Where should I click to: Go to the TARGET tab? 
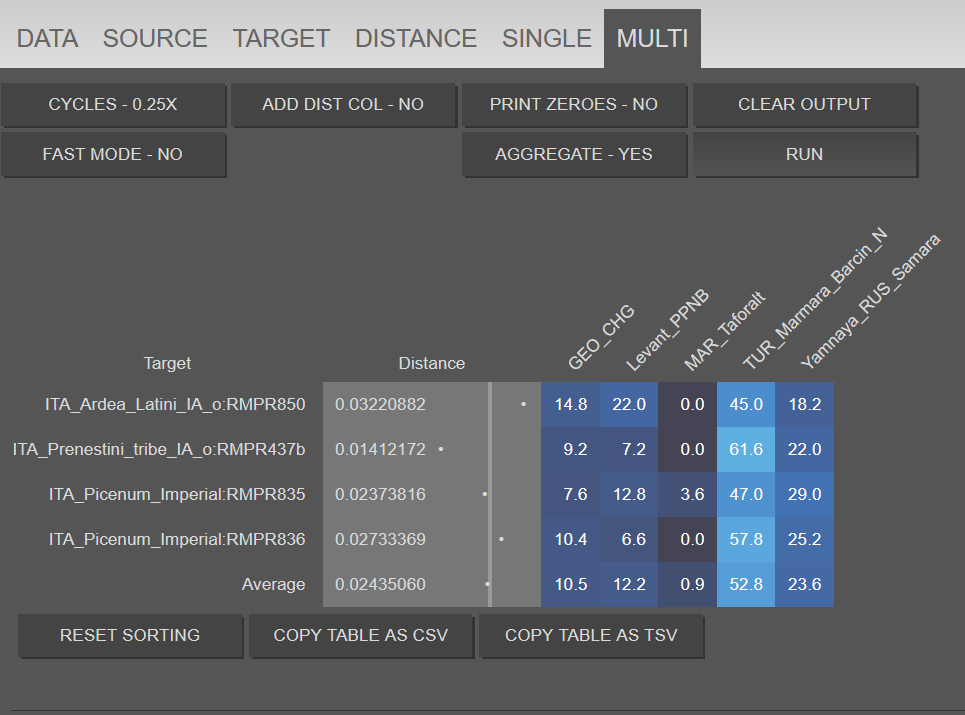pos(281,38)
